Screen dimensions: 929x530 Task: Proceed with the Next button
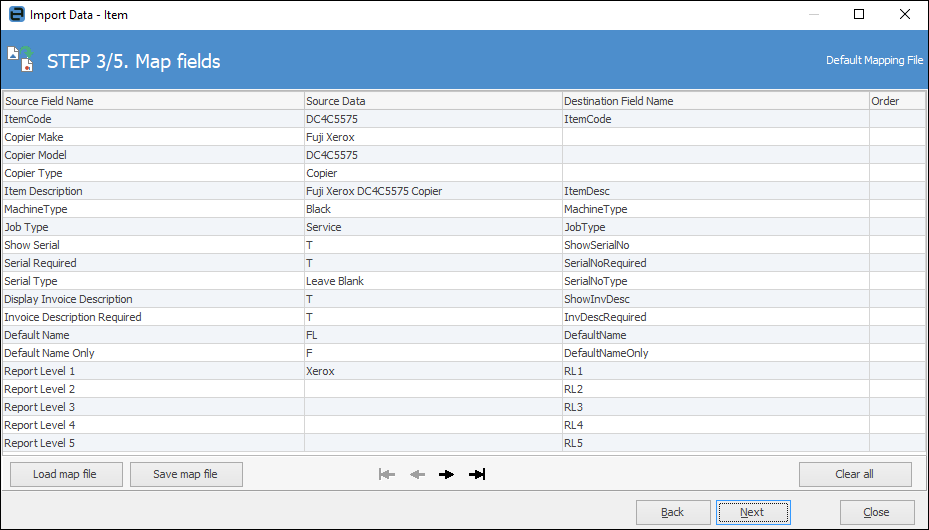point(753,512)
